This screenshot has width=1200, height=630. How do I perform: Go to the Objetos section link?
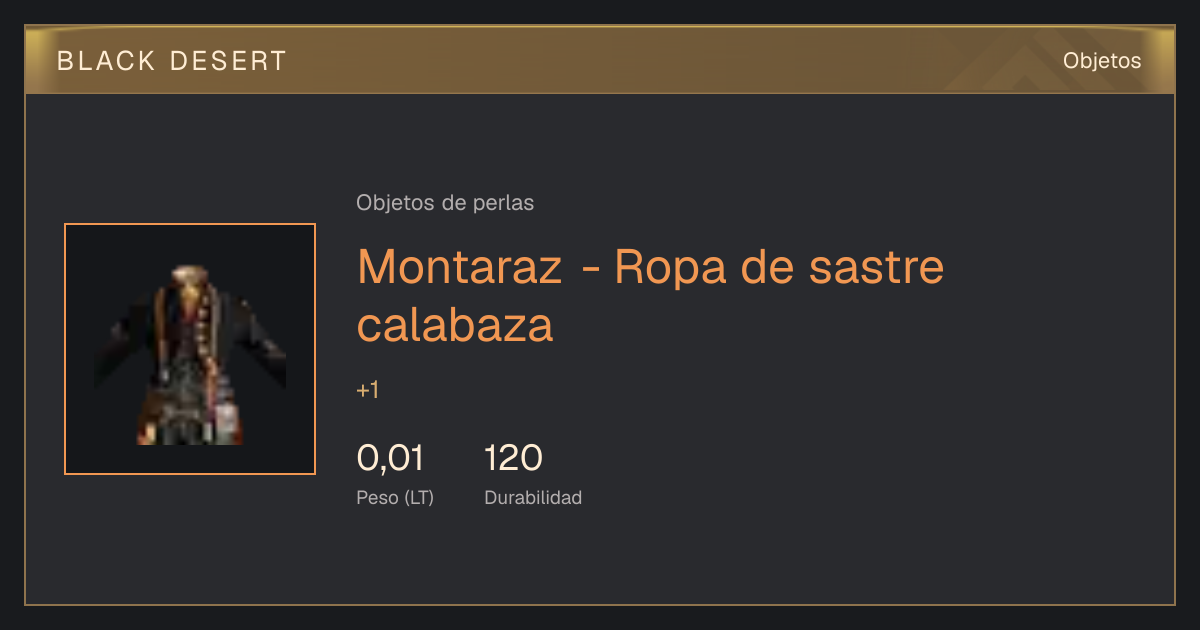click(x=1102, y=61)
